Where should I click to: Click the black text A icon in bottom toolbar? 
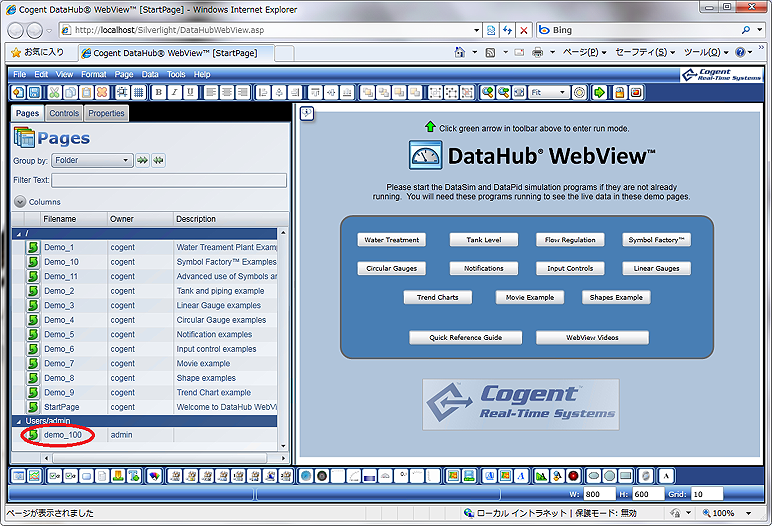pyautogui.click(x=666, y=476)
